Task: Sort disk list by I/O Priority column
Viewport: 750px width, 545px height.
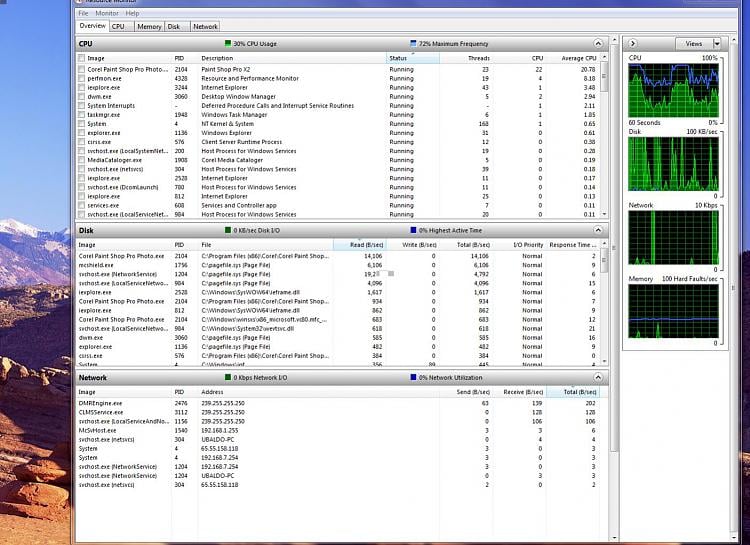Action: pos(519,245)
